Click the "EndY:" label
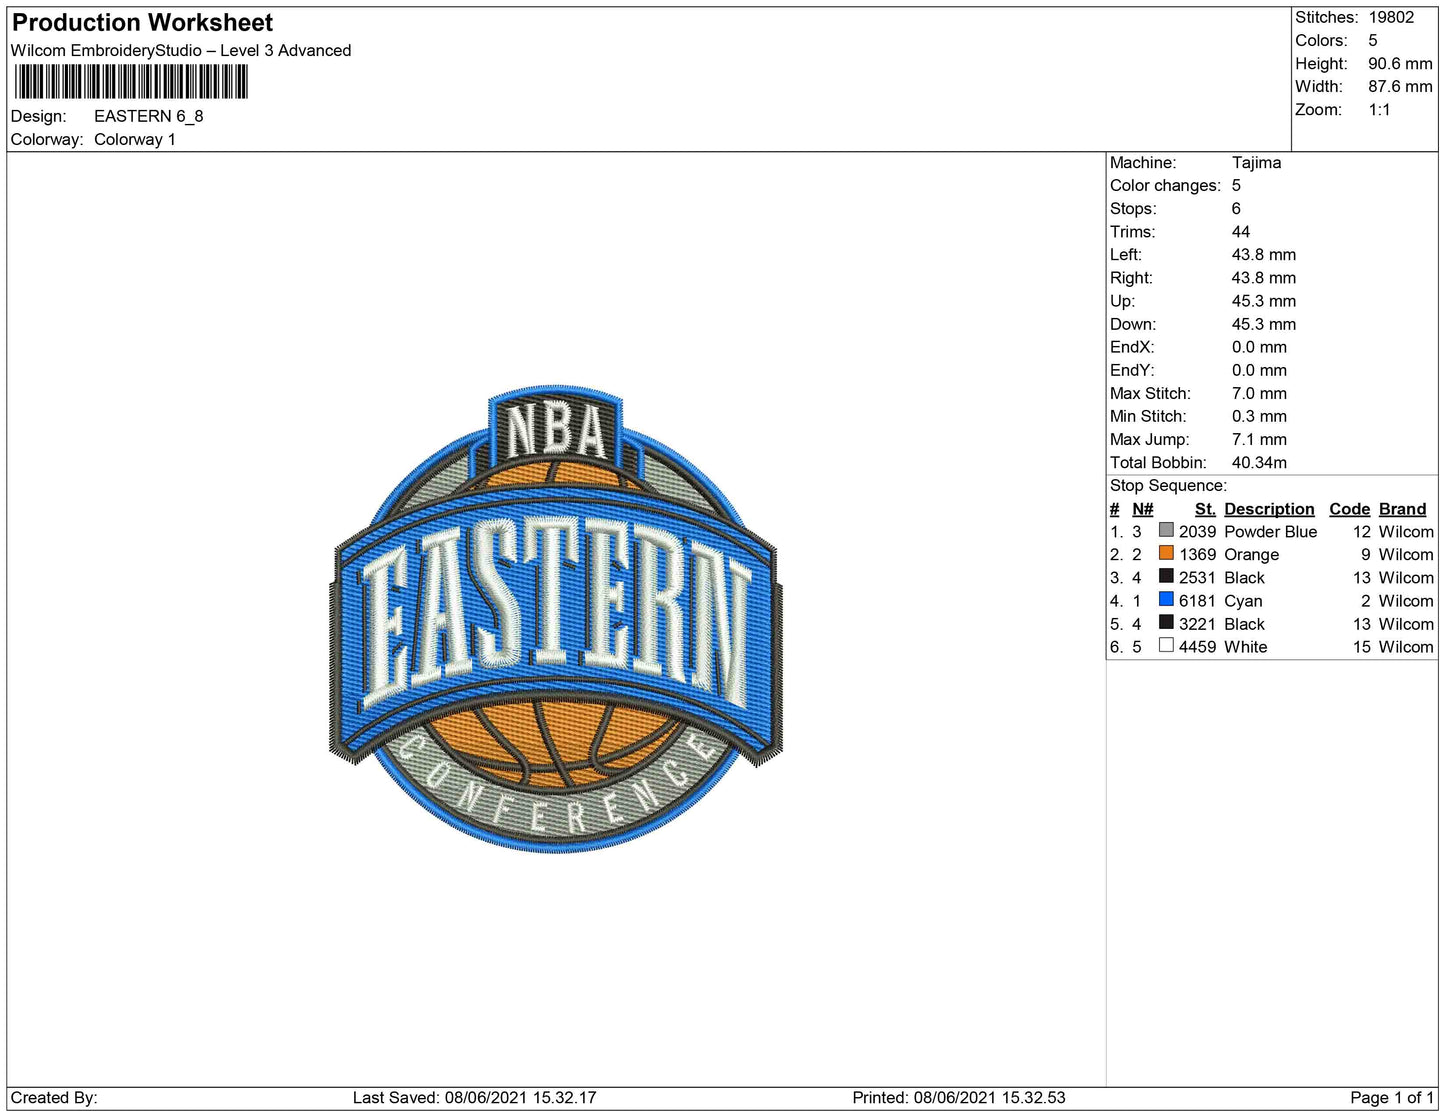 pyautogui.click(x=1132, y=370)
